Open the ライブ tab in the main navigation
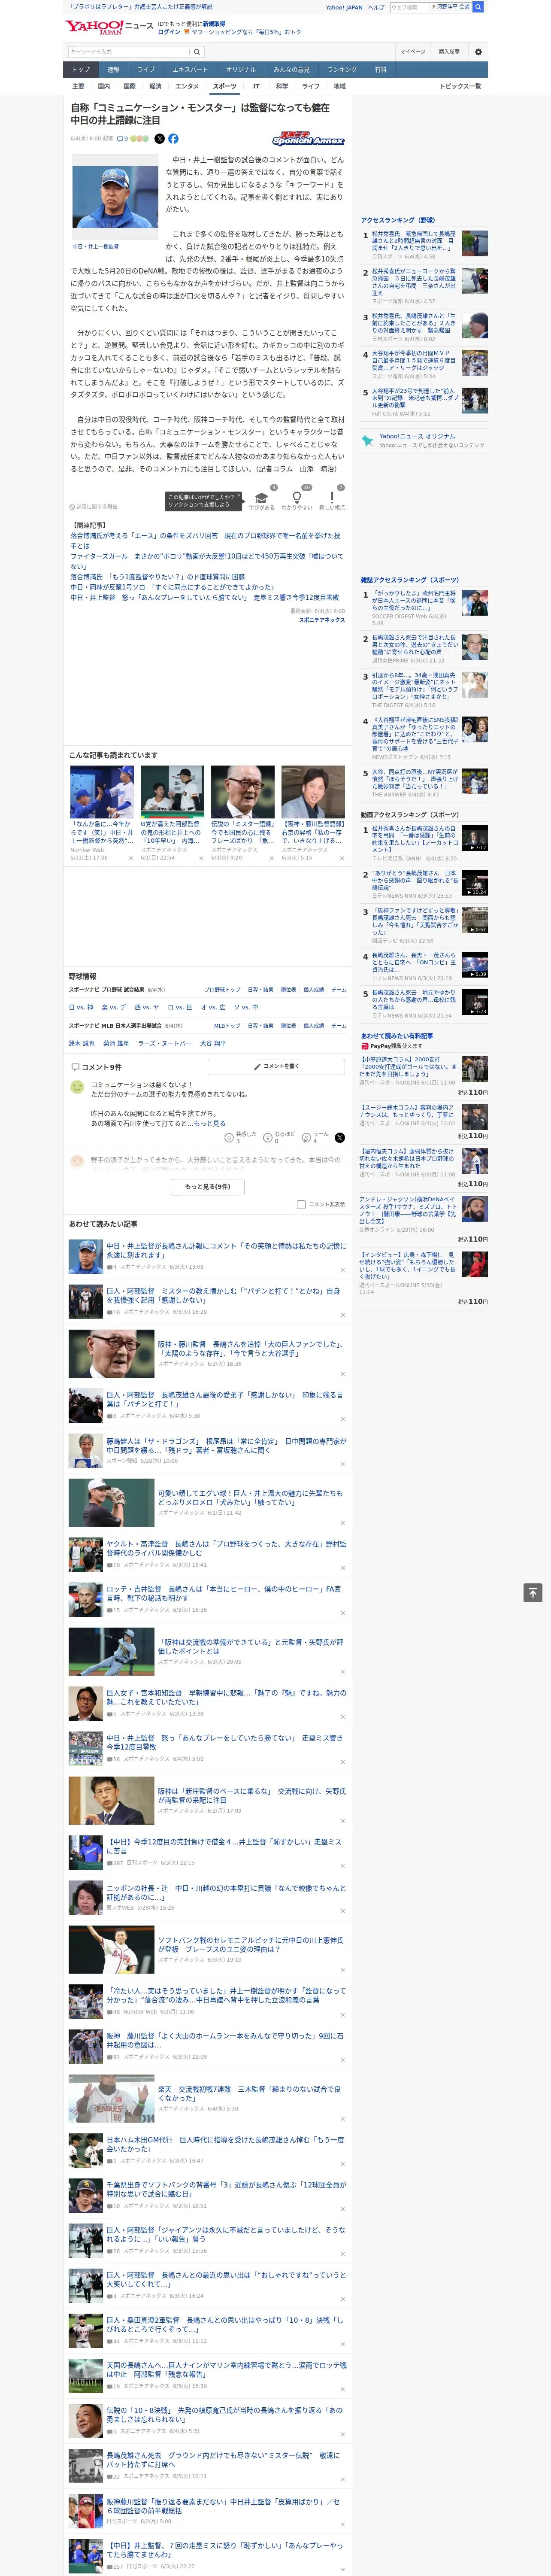 pos(146,70)
